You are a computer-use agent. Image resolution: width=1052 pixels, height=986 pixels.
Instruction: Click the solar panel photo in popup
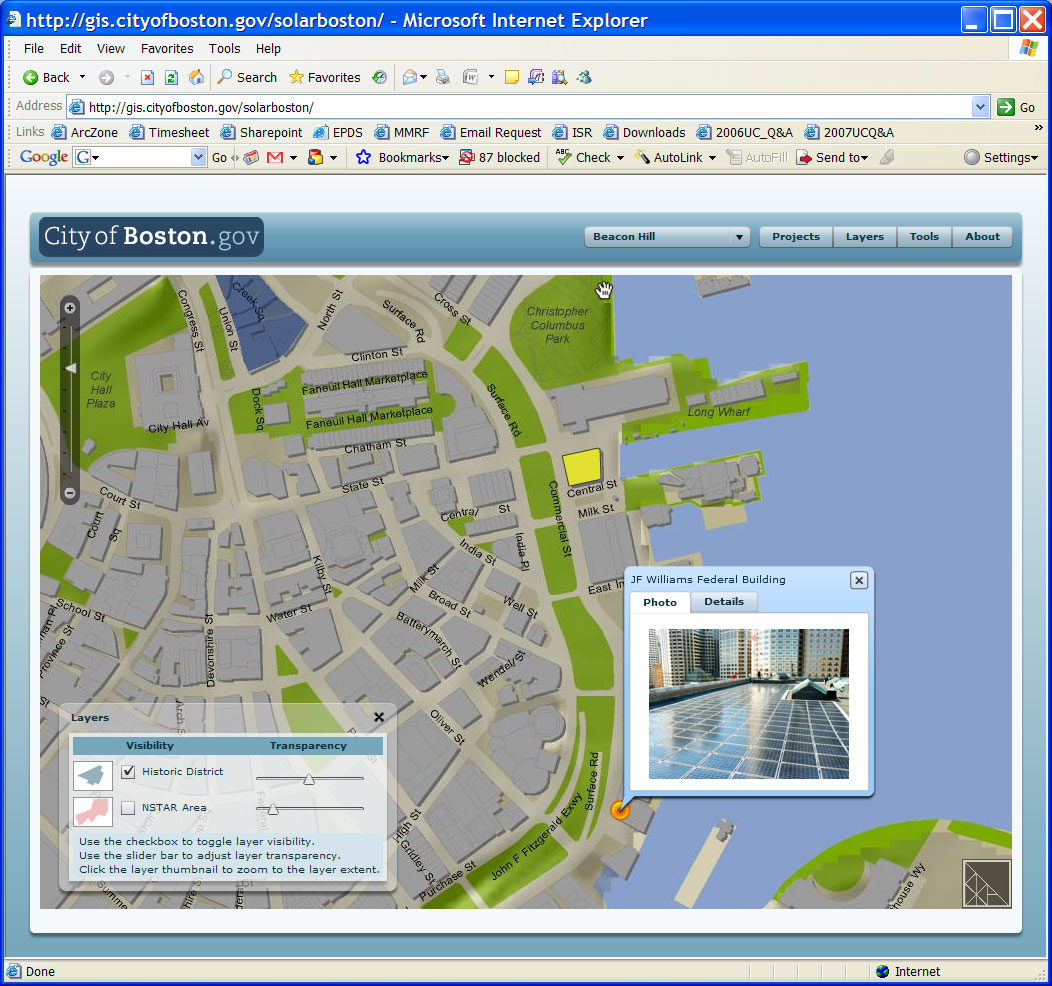pyautogui.click(x=749, y=704)
